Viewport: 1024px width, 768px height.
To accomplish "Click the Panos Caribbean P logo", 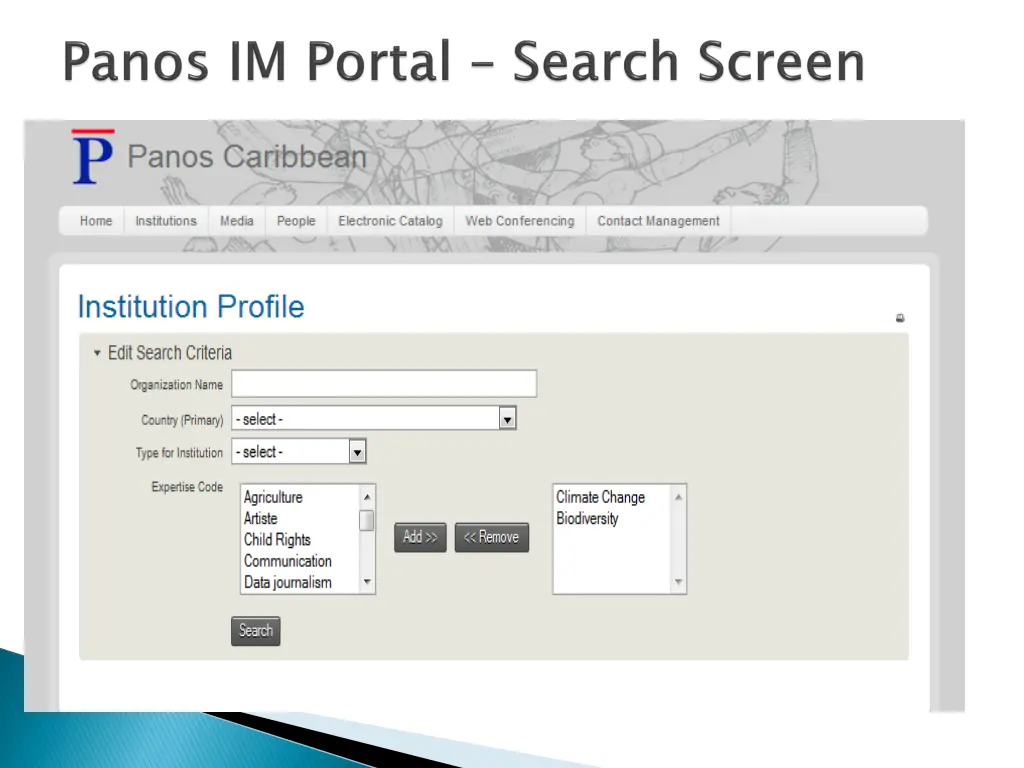I will (x=93, y=157).
